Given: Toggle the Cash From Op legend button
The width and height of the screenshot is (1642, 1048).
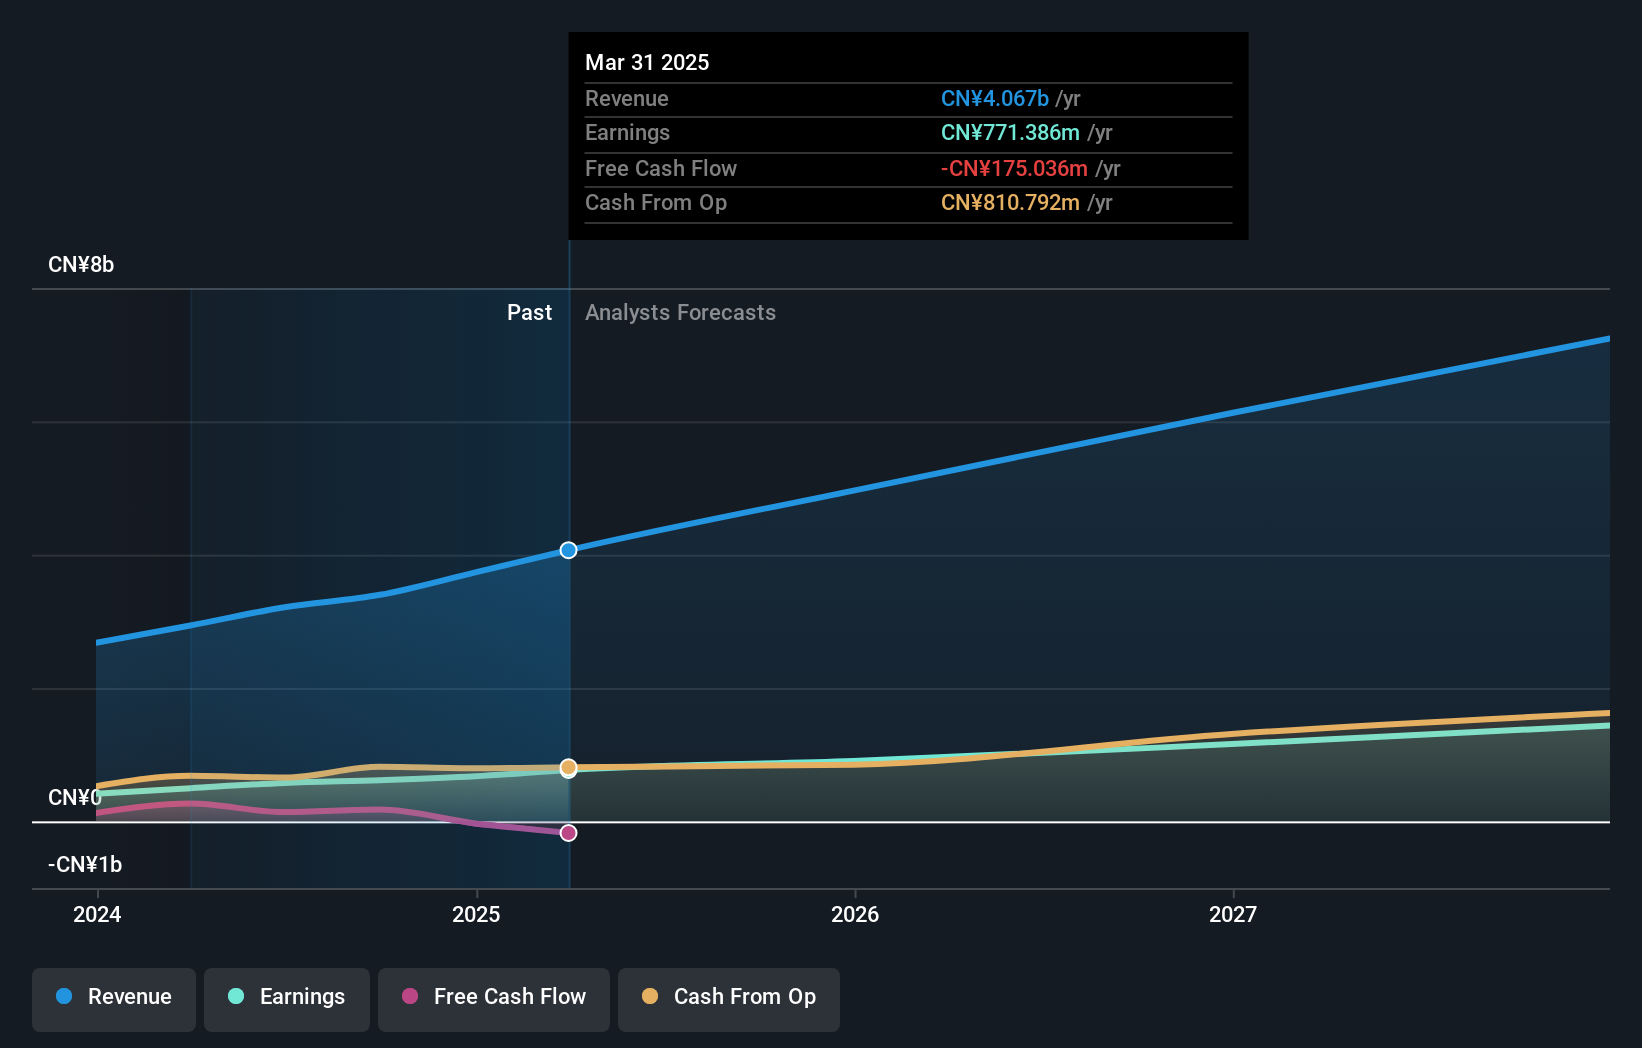Looking at the screenshot, I should pos(729,999).
